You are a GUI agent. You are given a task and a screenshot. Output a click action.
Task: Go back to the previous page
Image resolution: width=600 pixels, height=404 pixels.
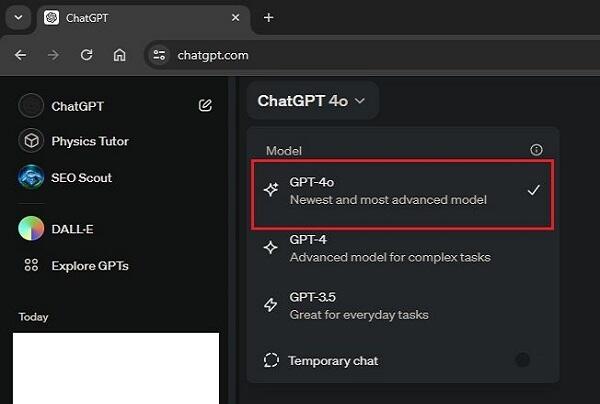coord(21,55)
